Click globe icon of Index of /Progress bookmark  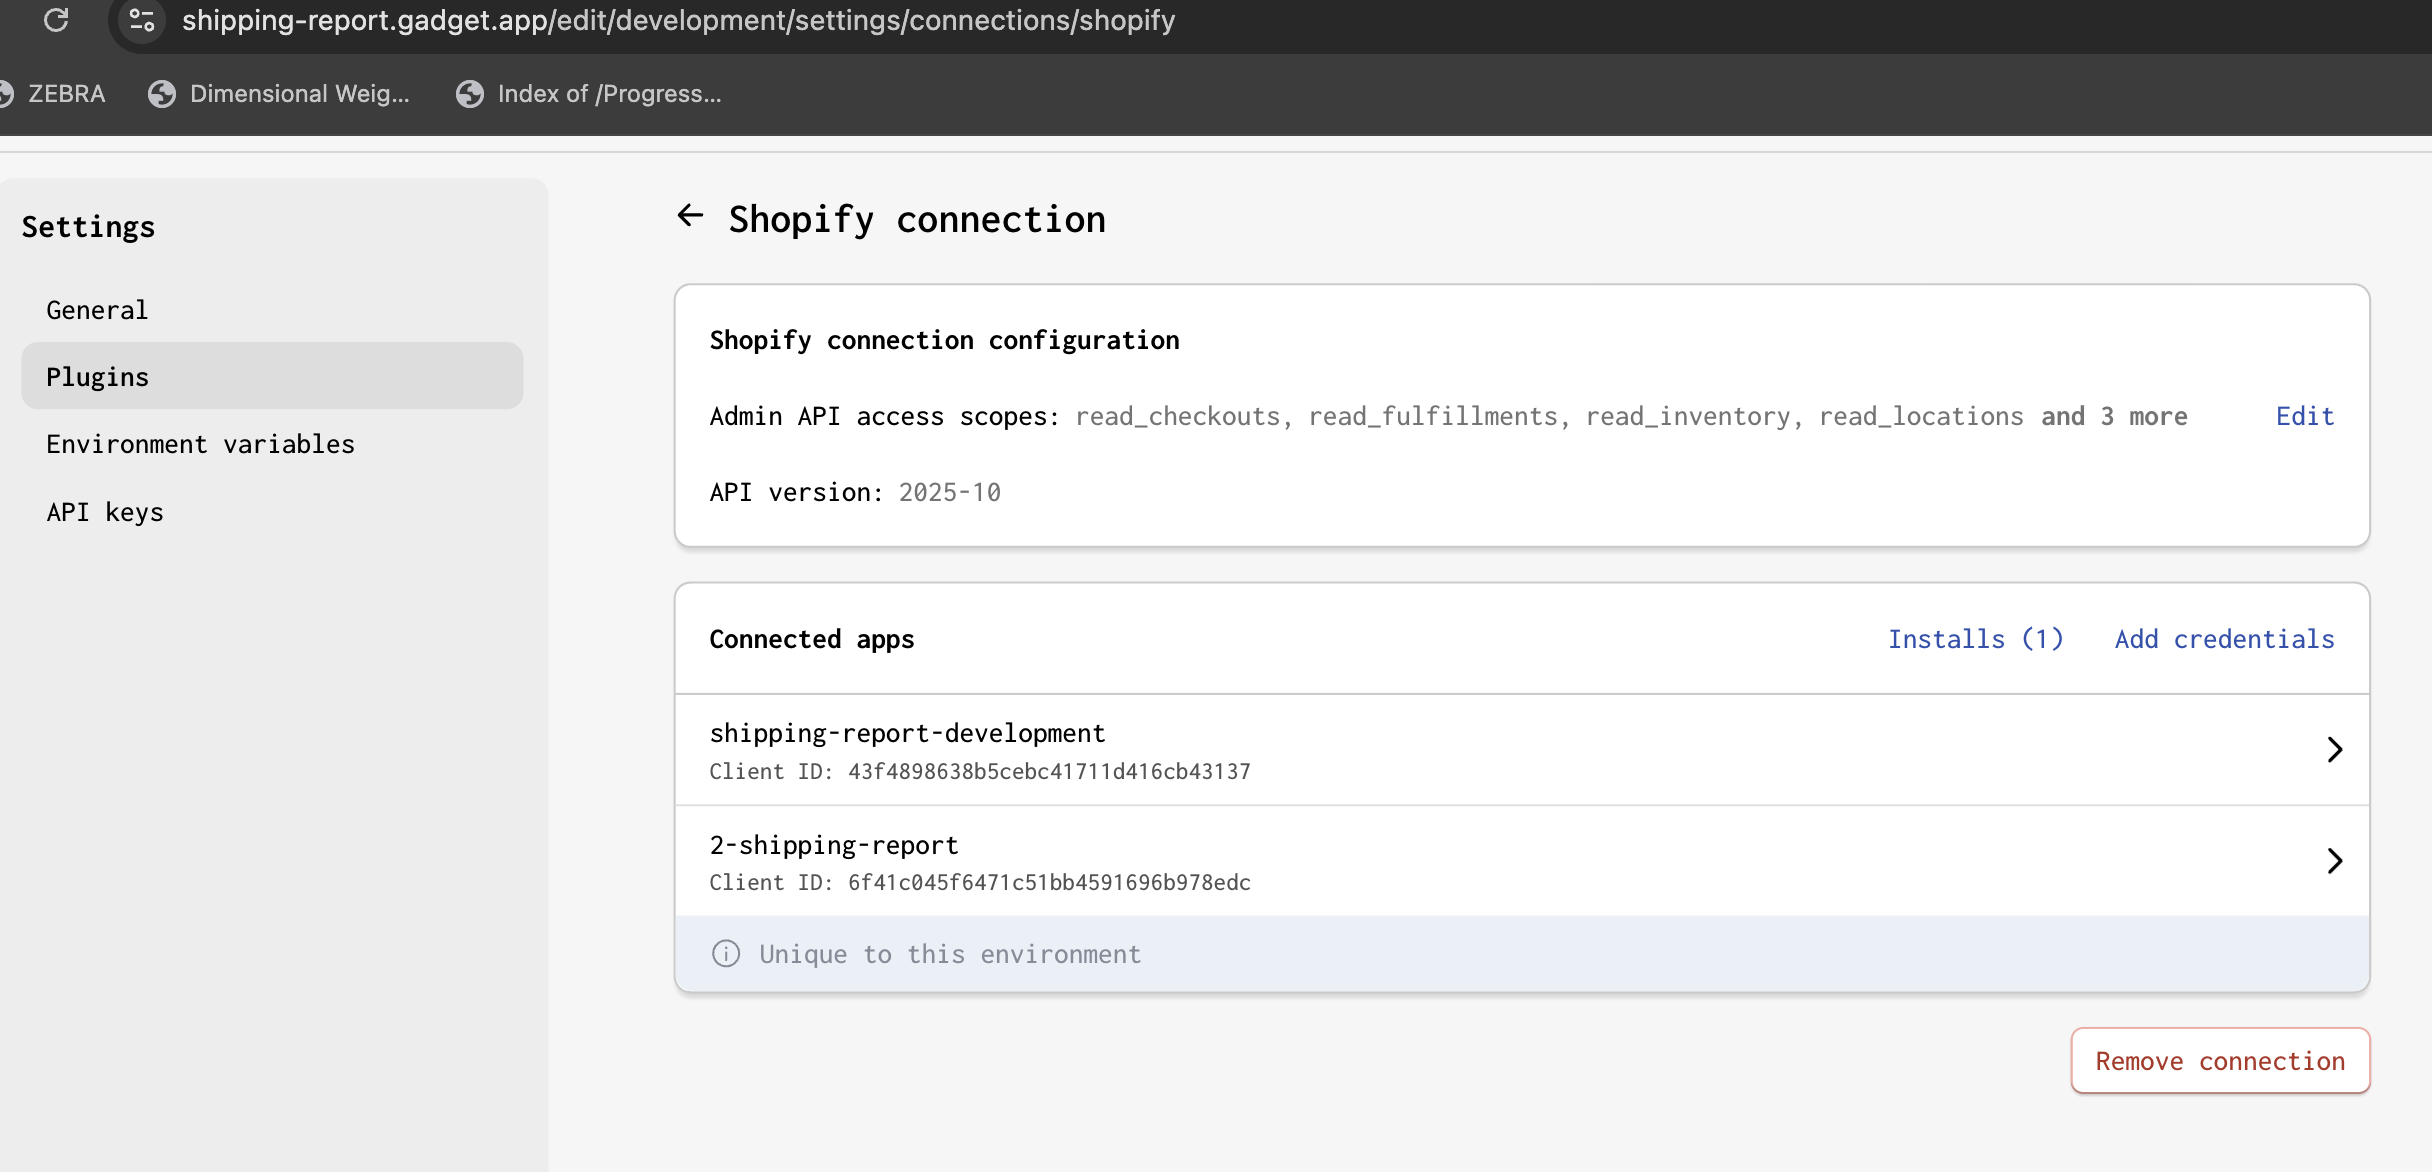coord(470,94)
